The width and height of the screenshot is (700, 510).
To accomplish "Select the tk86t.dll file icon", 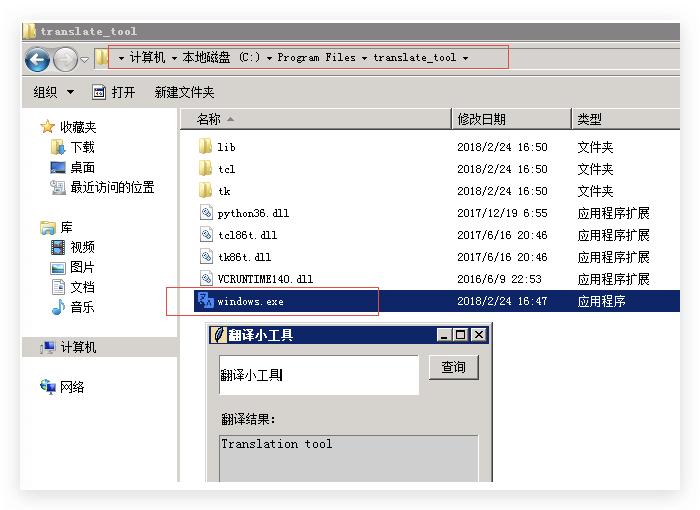I will [206, 256].
